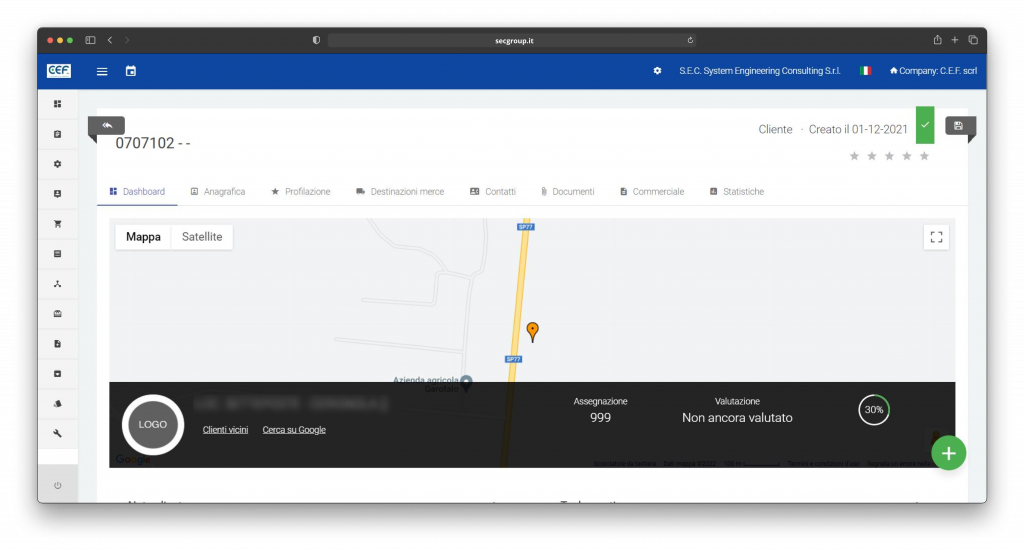Rate five stars

click(924, 155)
